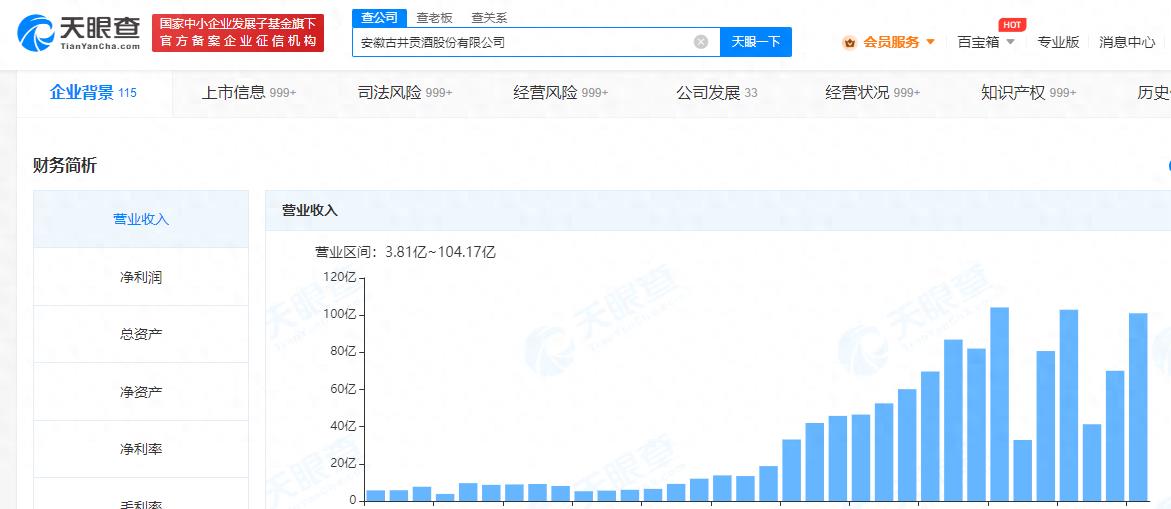Click the red official credit agency banner
This screenshot has width=1171, height=509.
238,33
